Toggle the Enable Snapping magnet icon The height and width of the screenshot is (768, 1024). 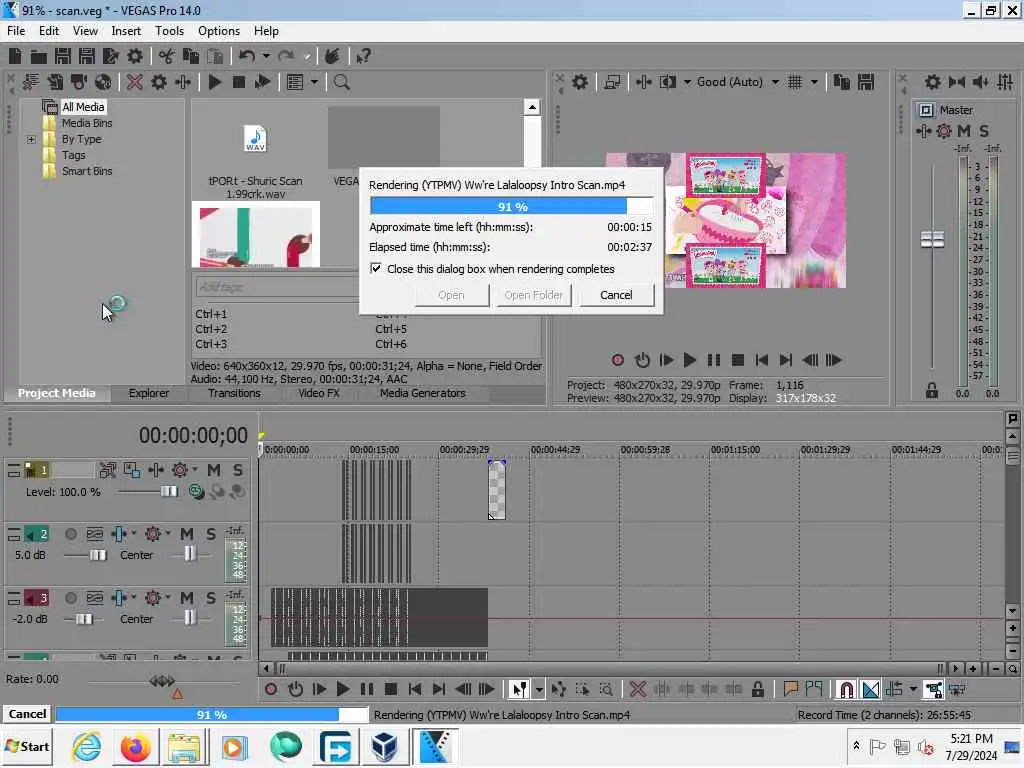point(846,689)
